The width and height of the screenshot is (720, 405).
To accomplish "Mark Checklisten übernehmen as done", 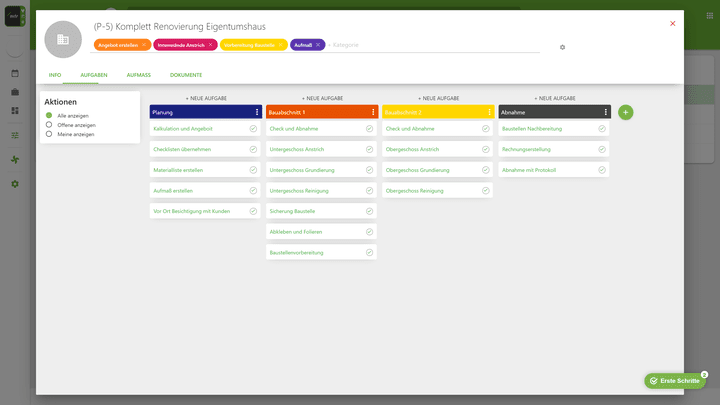I will coord(253,149).
